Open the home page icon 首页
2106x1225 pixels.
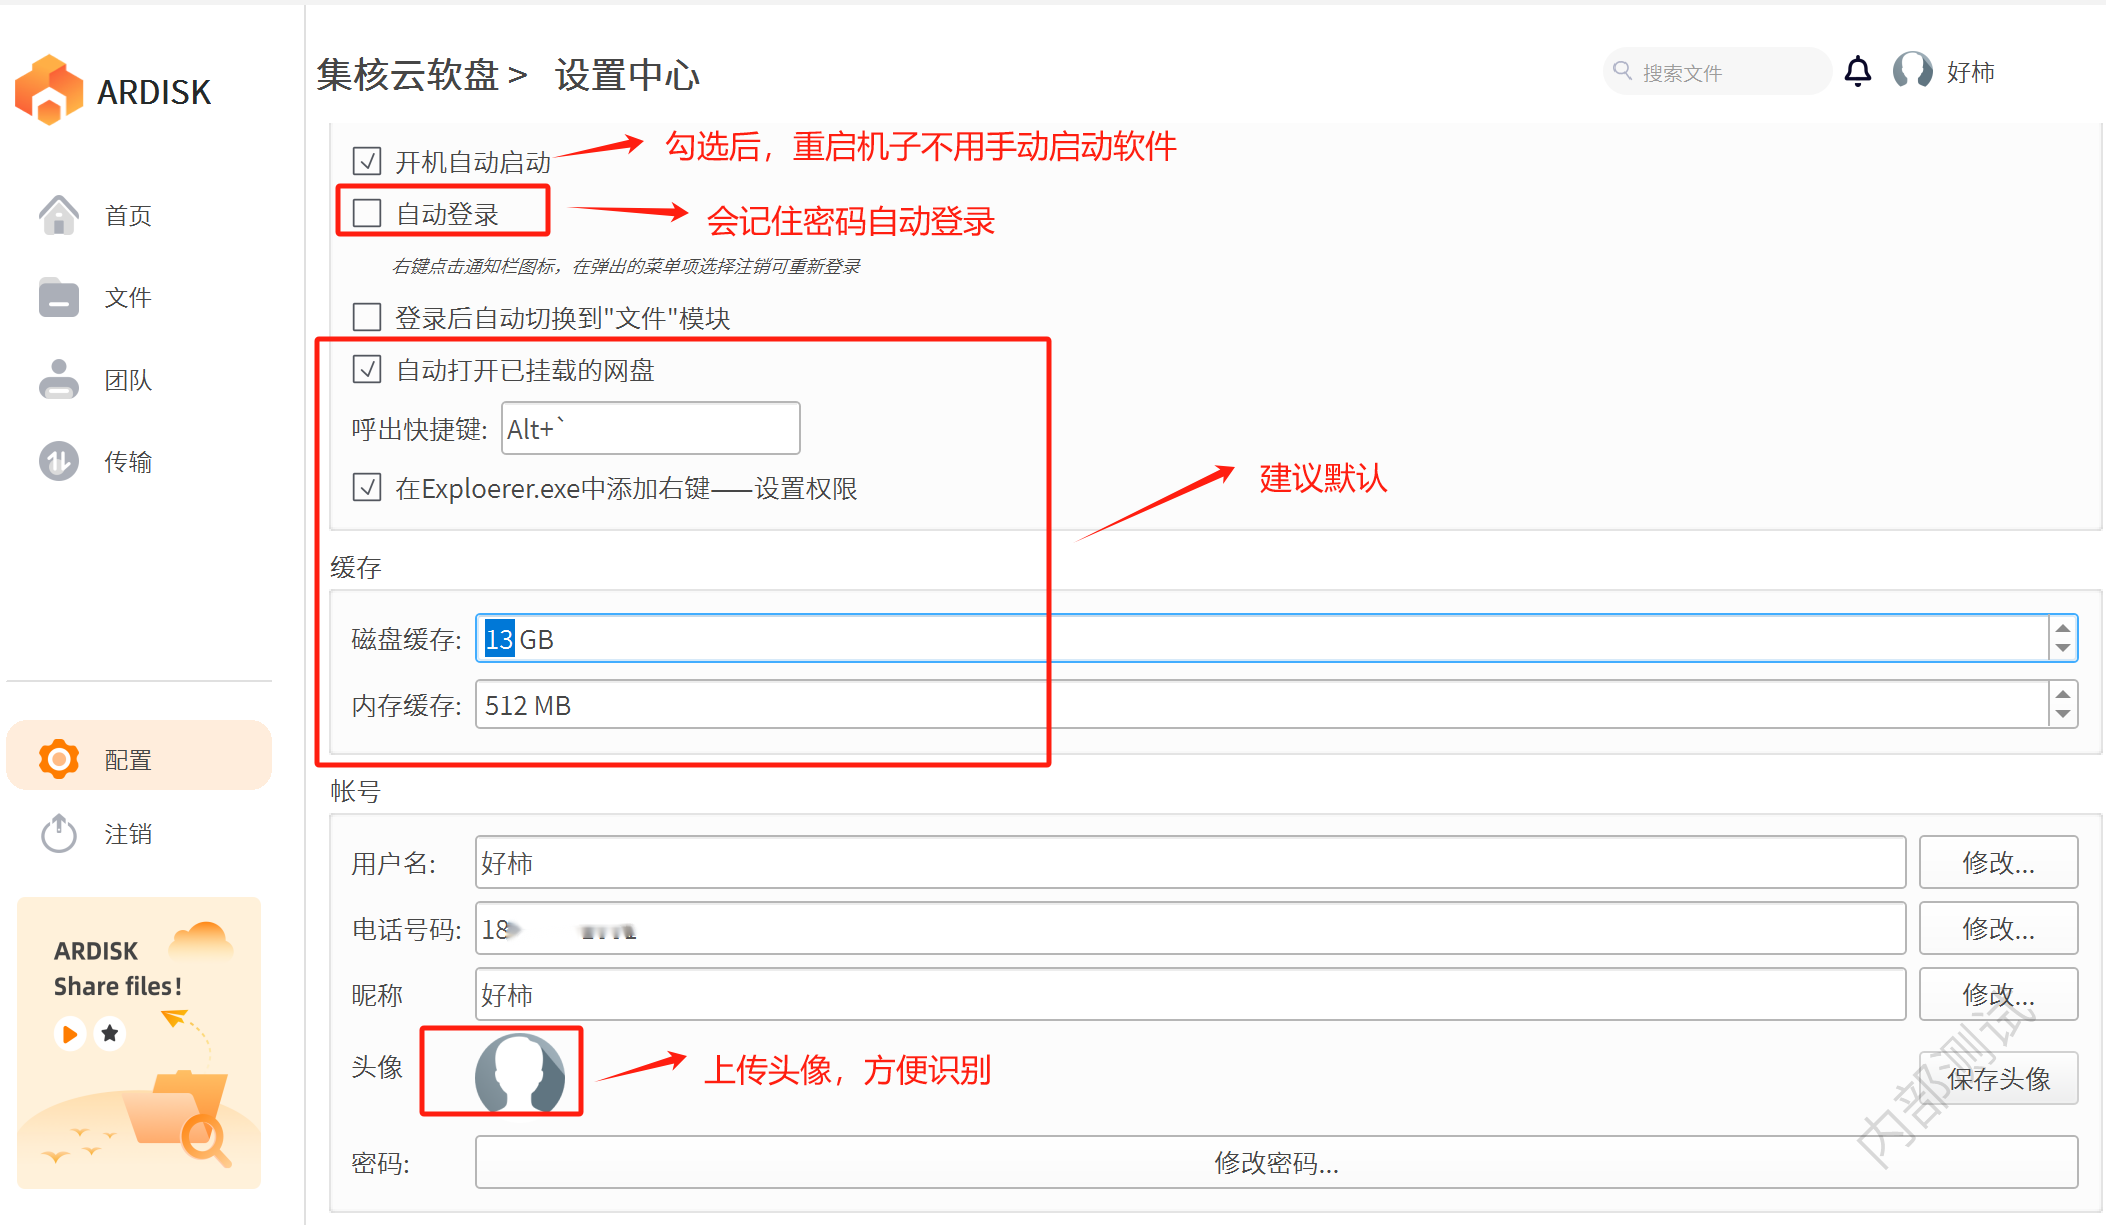(x=59, y=215)
